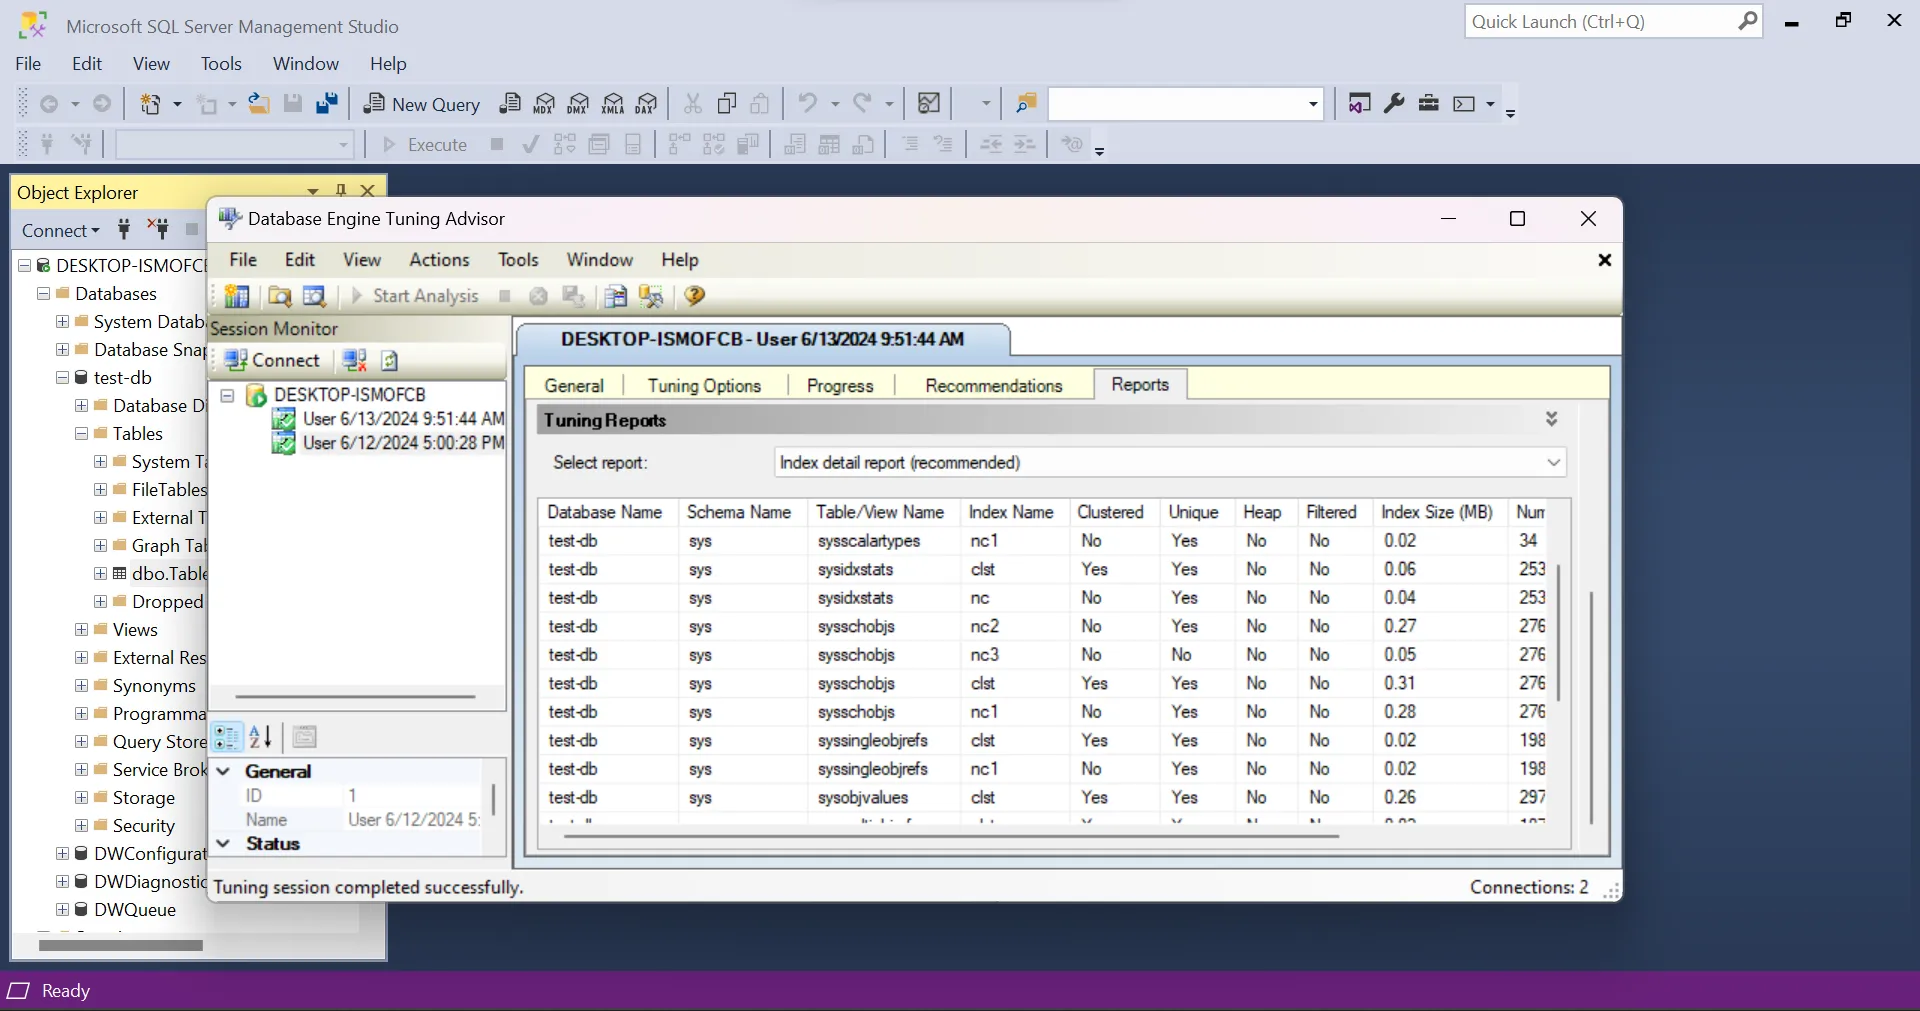
Task: Expand DWQueue database node
Action: (x=62, y=910)
